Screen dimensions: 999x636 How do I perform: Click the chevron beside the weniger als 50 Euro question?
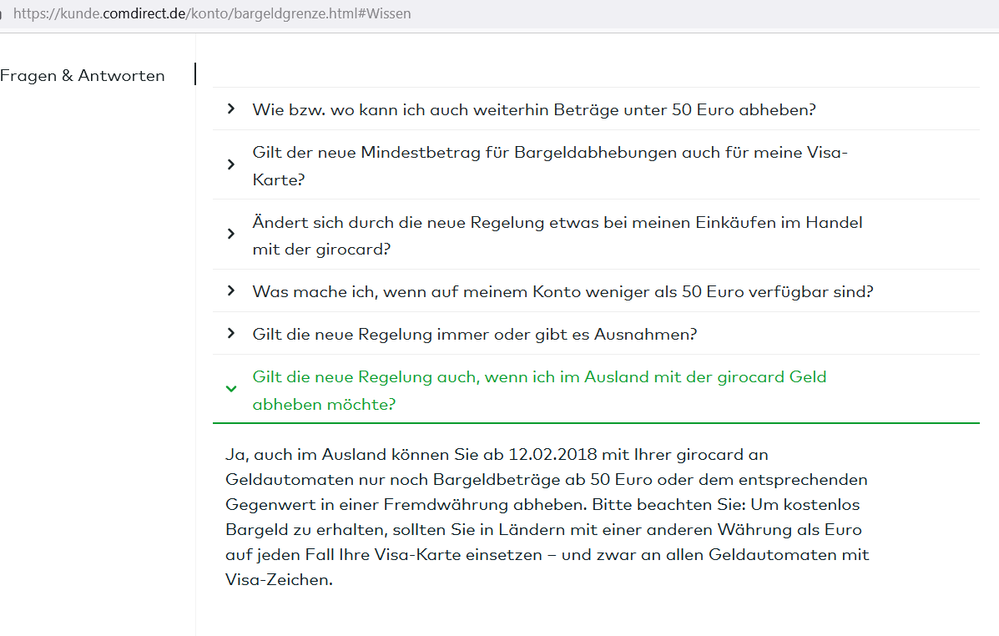pyautogui.click(x=231, y=291)
